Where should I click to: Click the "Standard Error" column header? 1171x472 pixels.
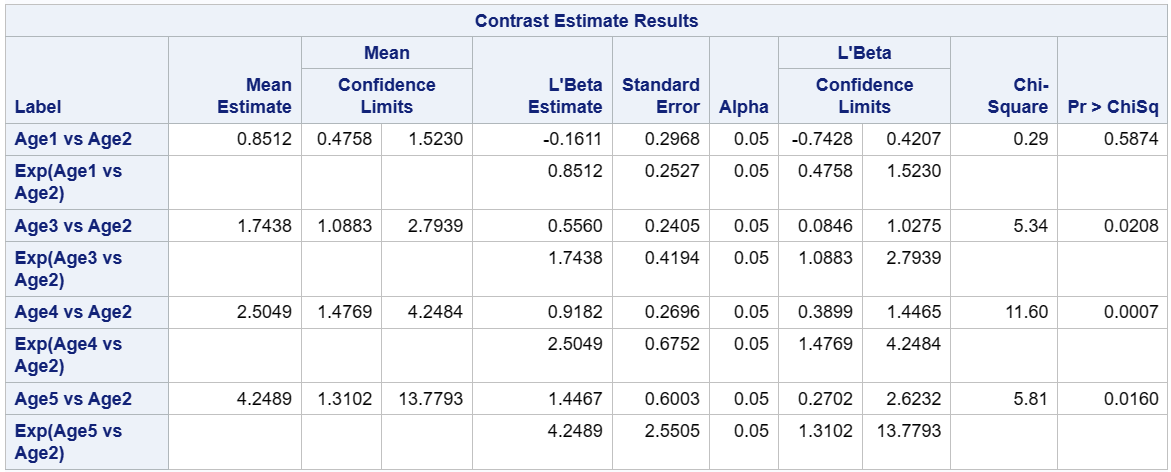pyautogui.click(x=661, y=96)
